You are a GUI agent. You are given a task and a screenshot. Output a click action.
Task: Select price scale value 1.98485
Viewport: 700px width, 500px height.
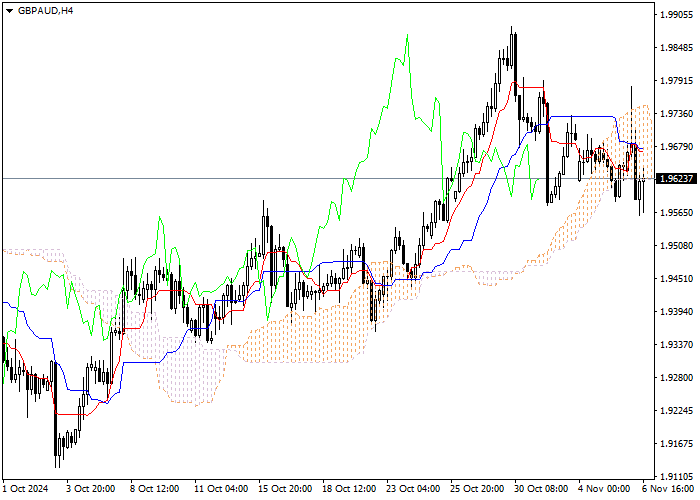coord(677,47)
